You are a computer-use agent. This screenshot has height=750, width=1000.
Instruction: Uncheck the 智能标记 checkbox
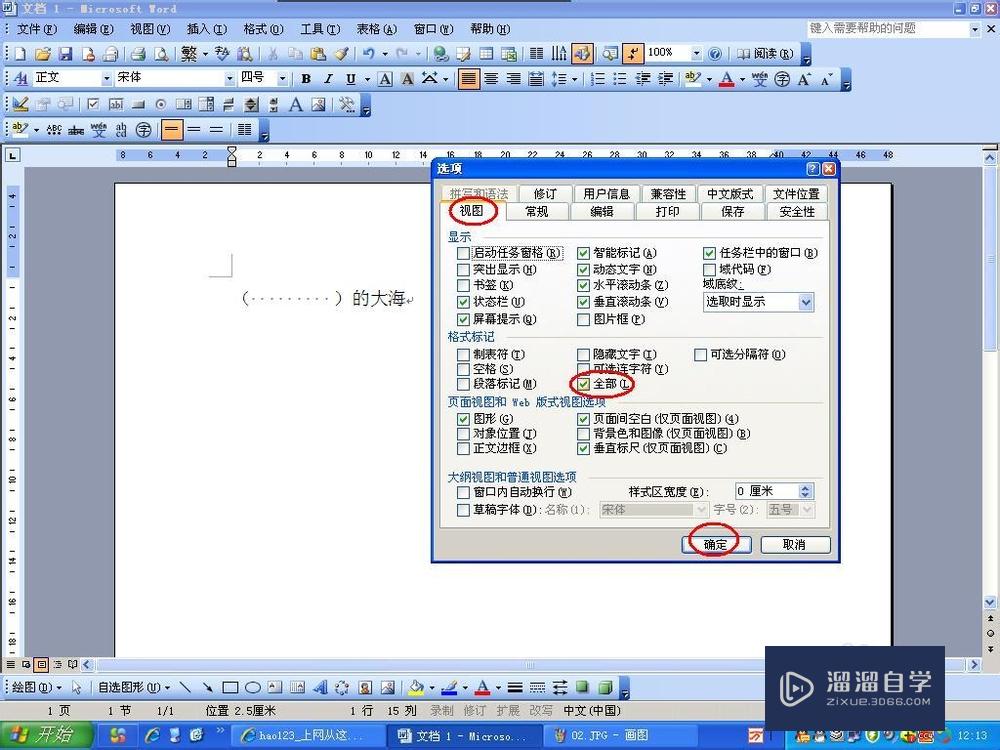click(583, 253)
